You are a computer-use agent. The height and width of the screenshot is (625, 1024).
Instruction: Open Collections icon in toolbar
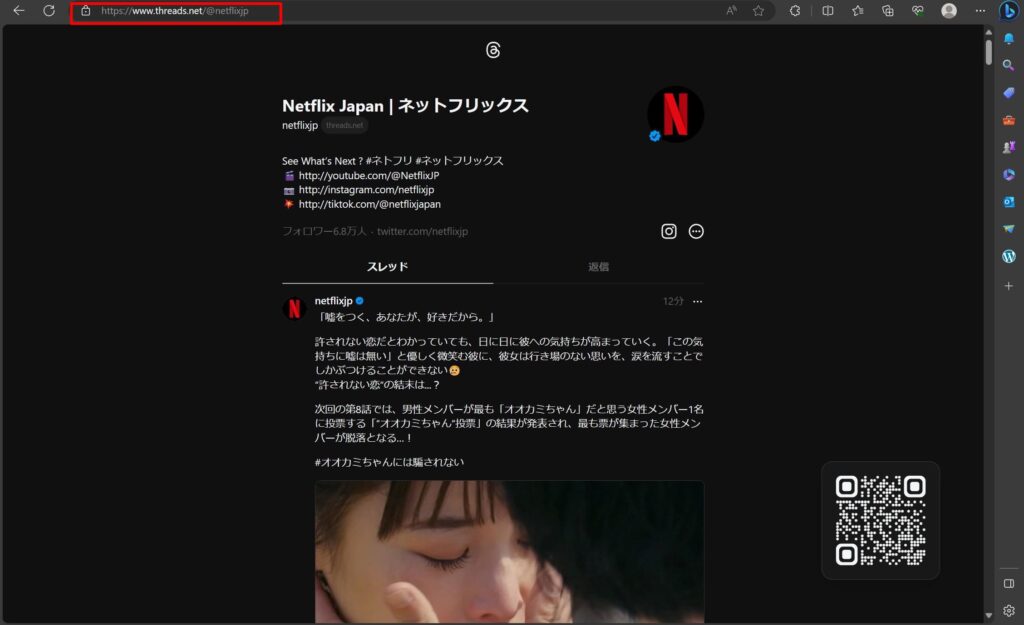pyautogui.click(x=888, y=10)
